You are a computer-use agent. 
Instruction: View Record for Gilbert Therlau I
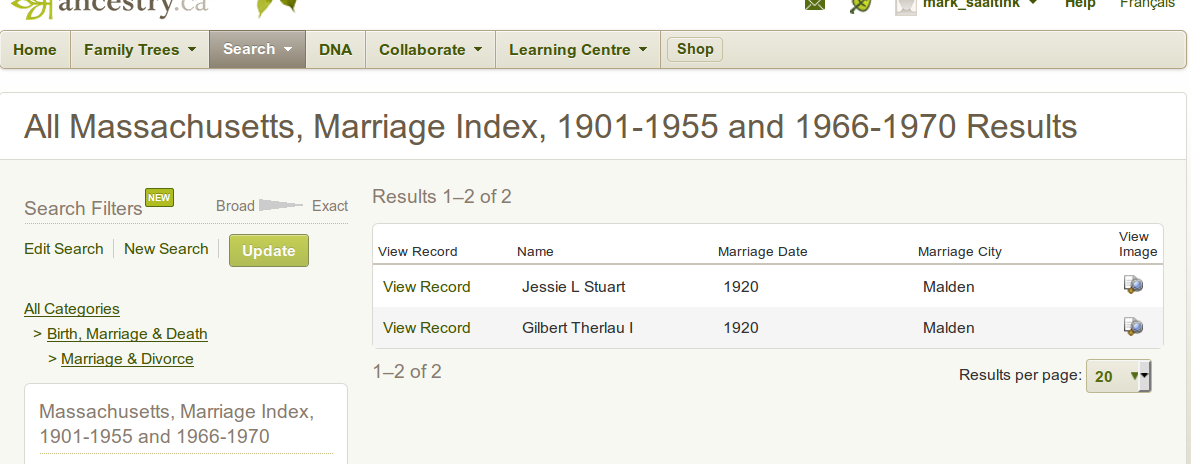point(426,328)
